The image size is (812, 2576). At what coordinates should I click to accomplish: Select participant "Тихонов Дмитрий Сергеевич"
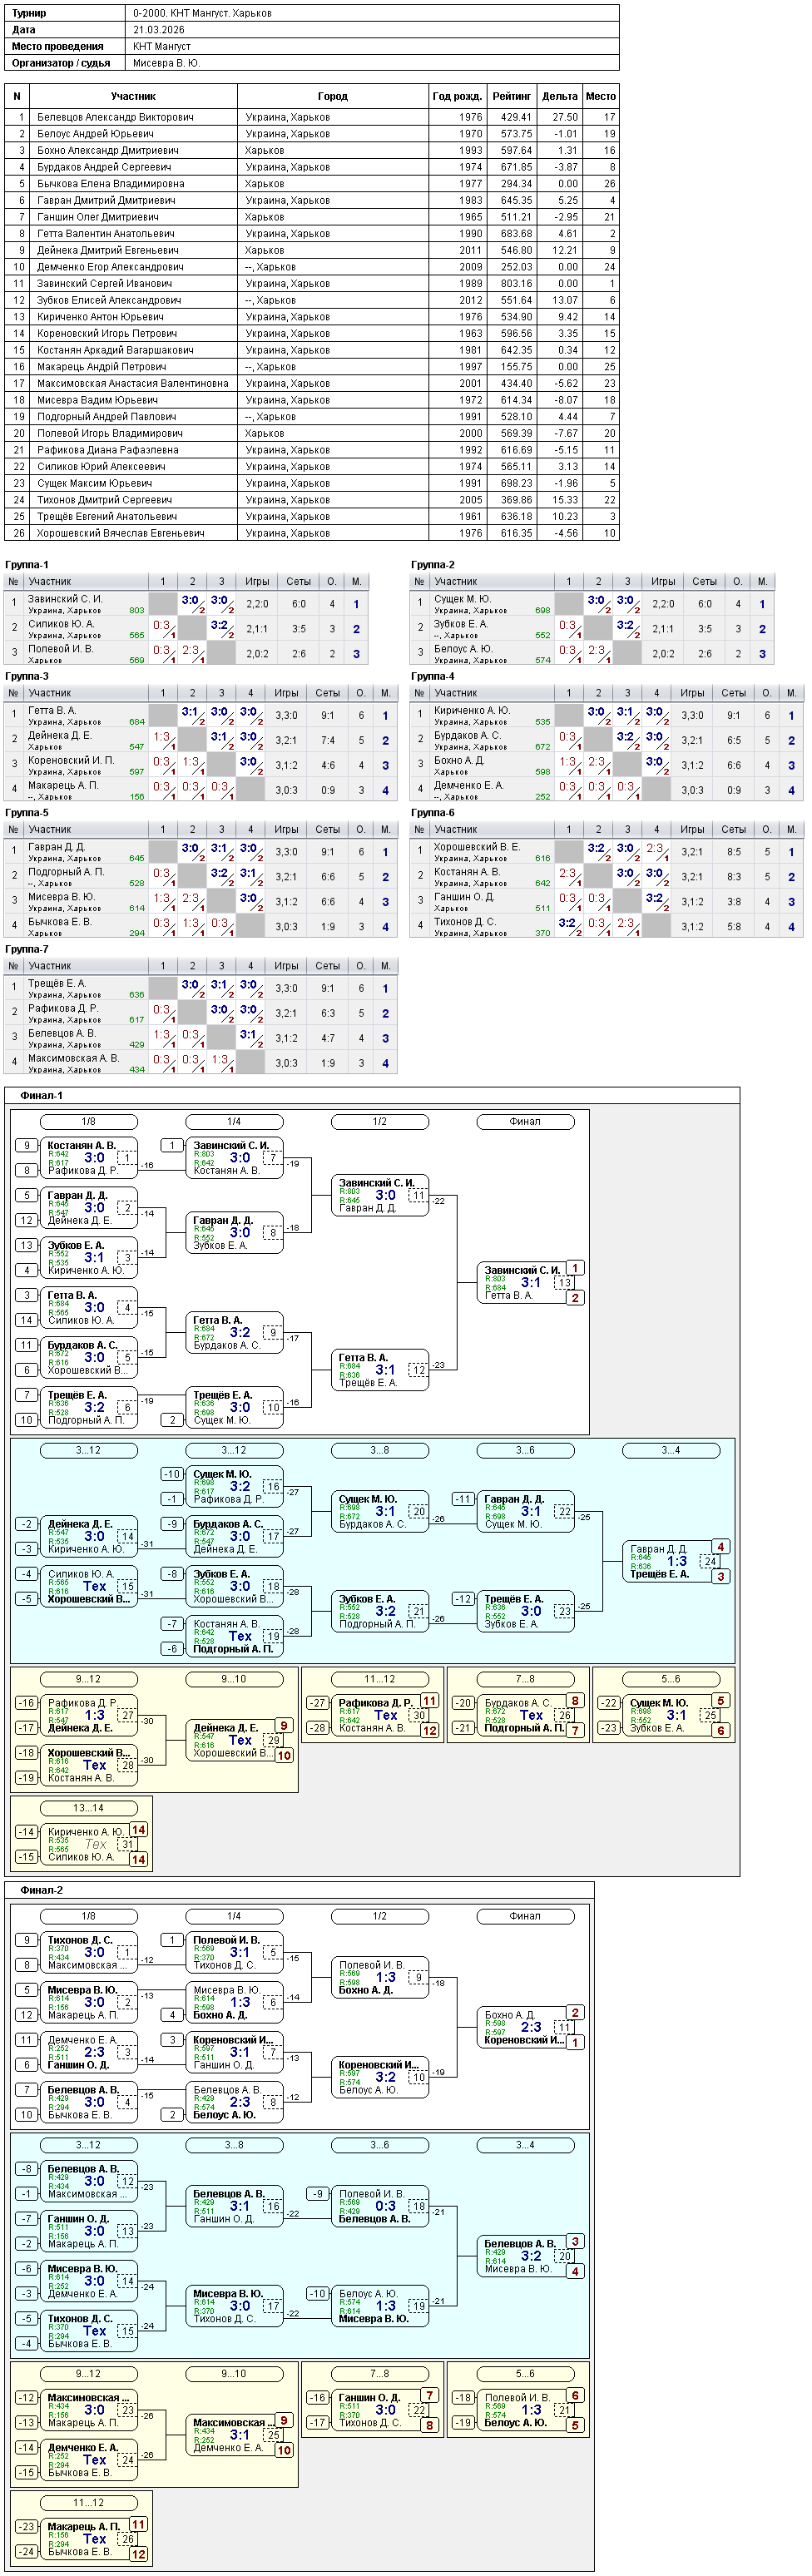click(105, 500)
